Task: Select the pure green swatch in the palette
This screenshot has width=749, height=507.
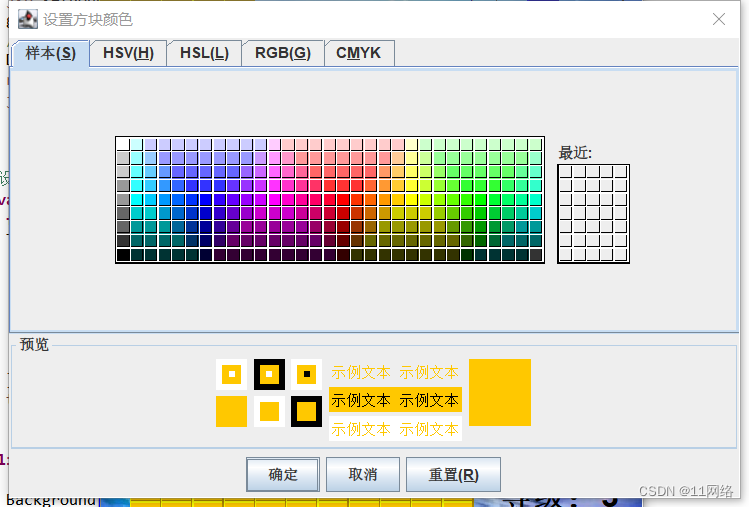Action: tap(481, 199)
